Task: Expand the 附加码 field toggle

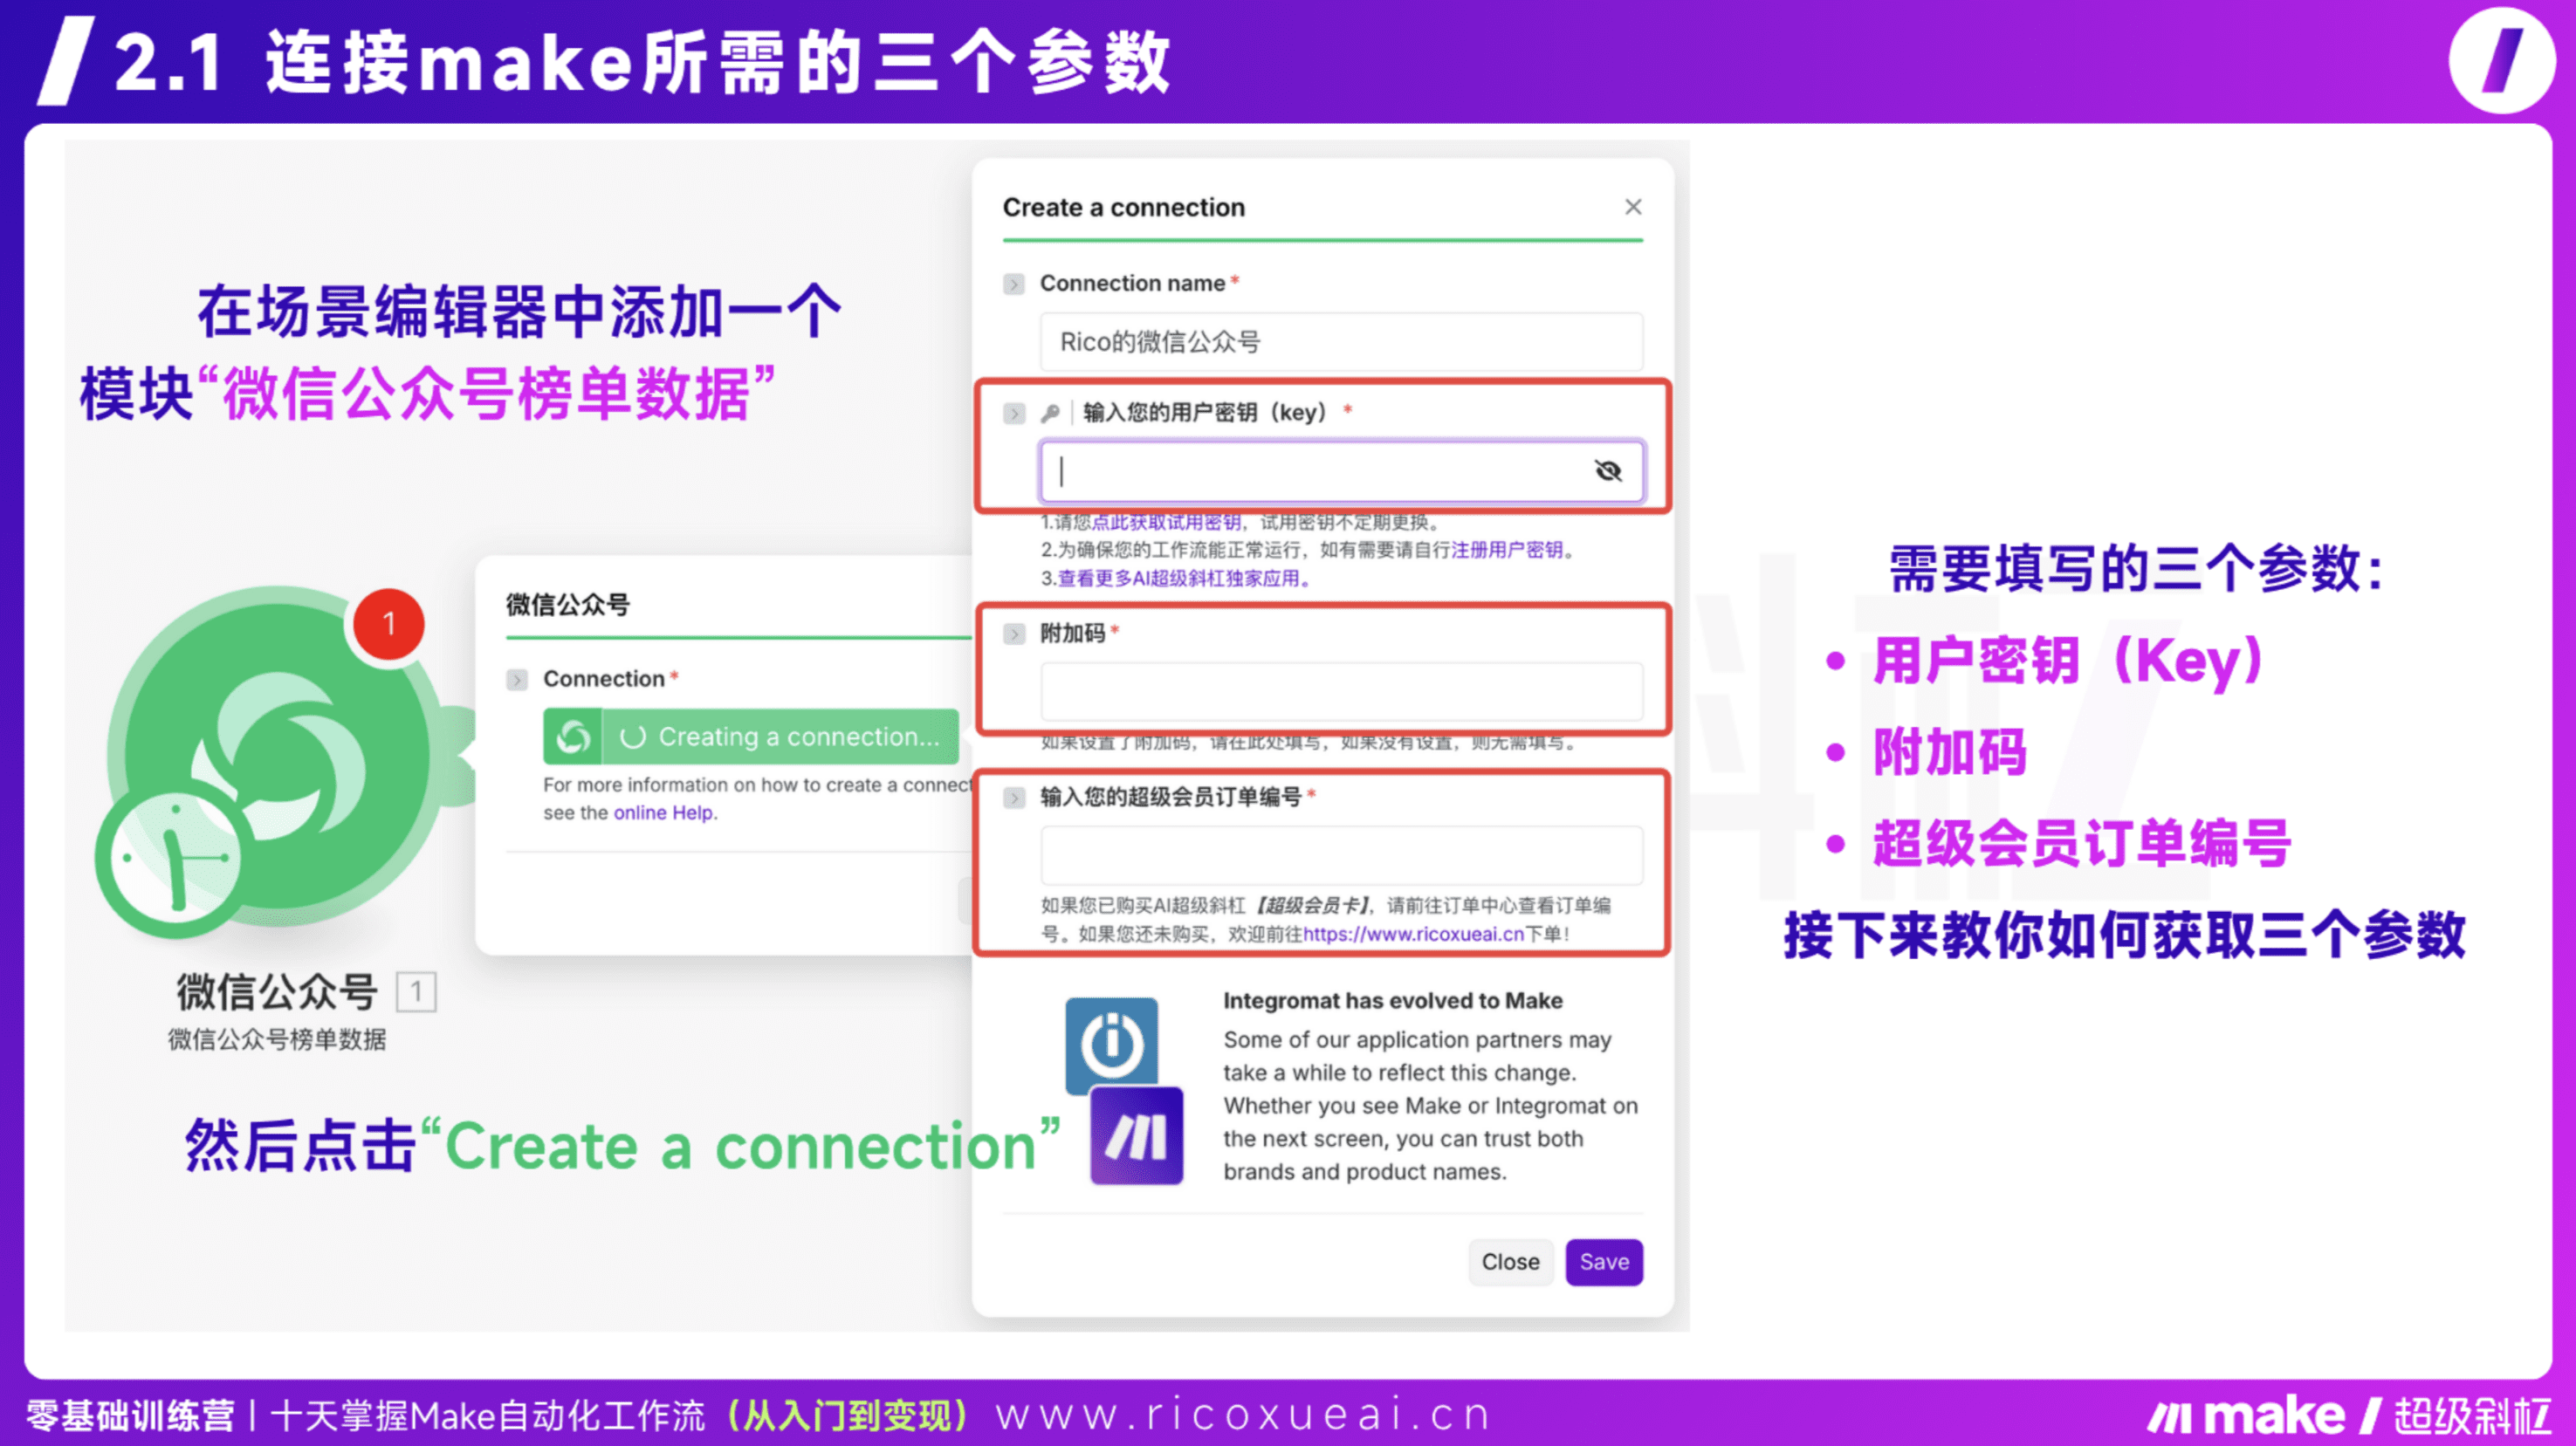Action: tap(1014, 634)
